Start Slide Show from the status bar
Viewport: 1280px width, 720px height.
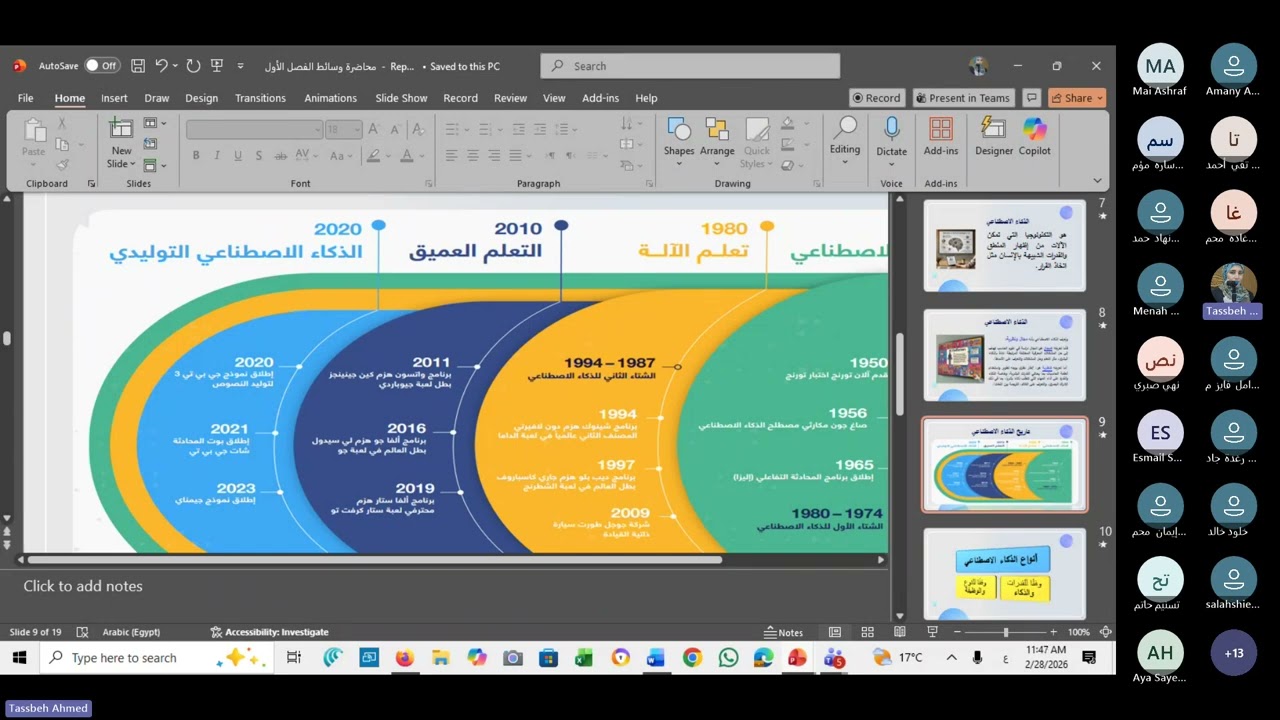coord(932,632)
